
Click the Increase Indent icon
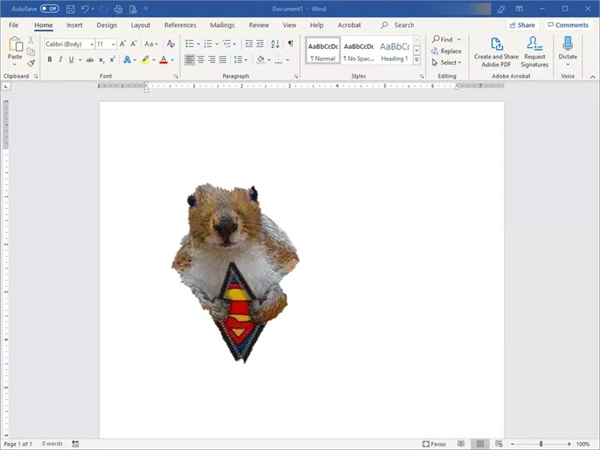[x=260, y=44]
